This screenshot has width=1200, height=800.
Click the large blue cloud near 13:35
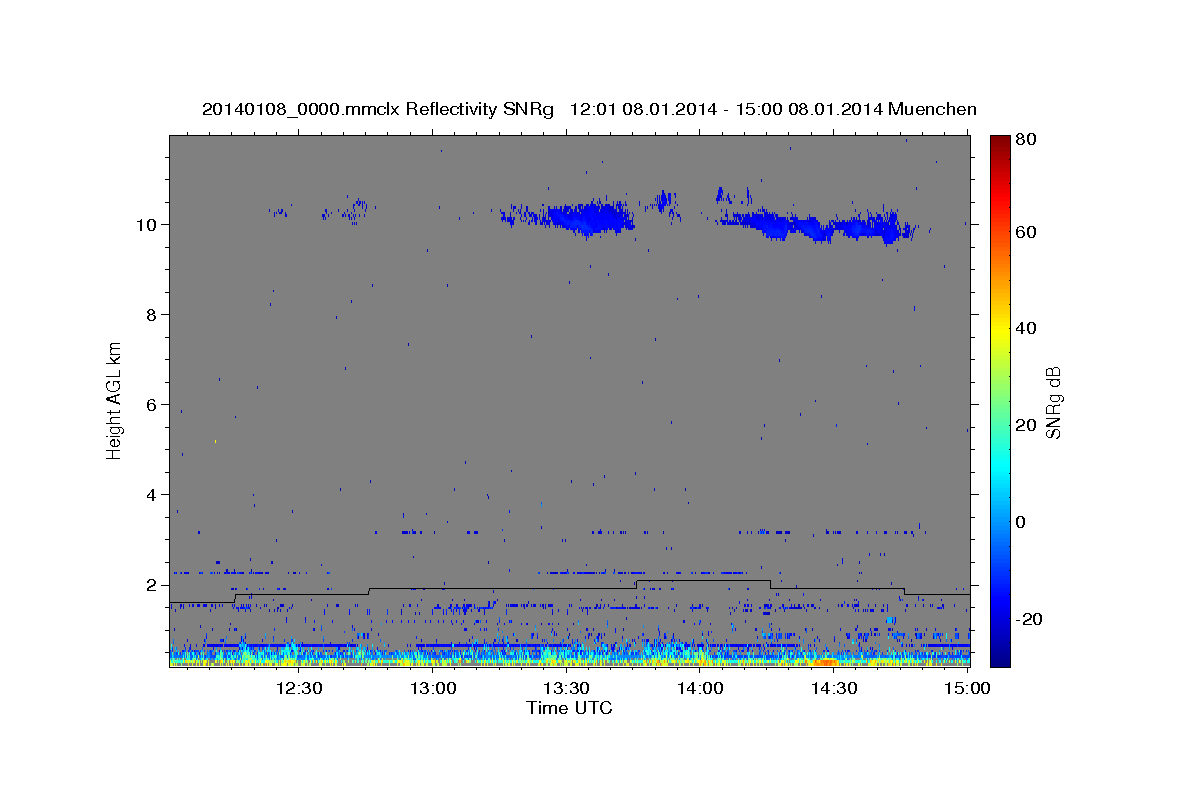590,217
